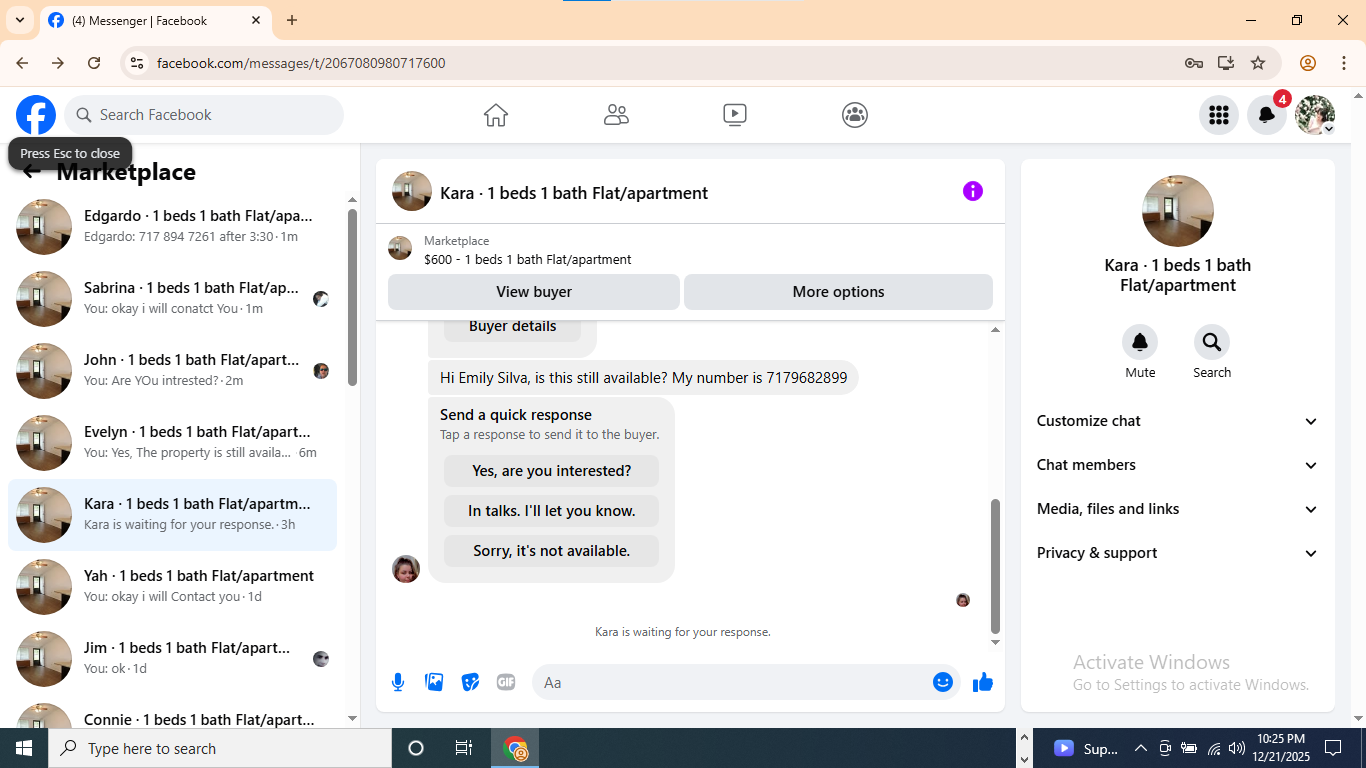Go to the Home feed icon
This screenshot has width=1366, height=768.
(x=496, y=115)
